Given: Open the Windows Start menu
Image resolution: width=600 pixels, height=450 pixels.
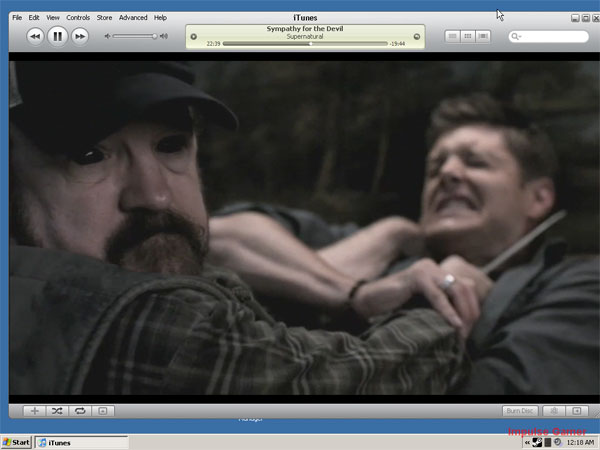Looking at the screenshot, I should (16, 443).
